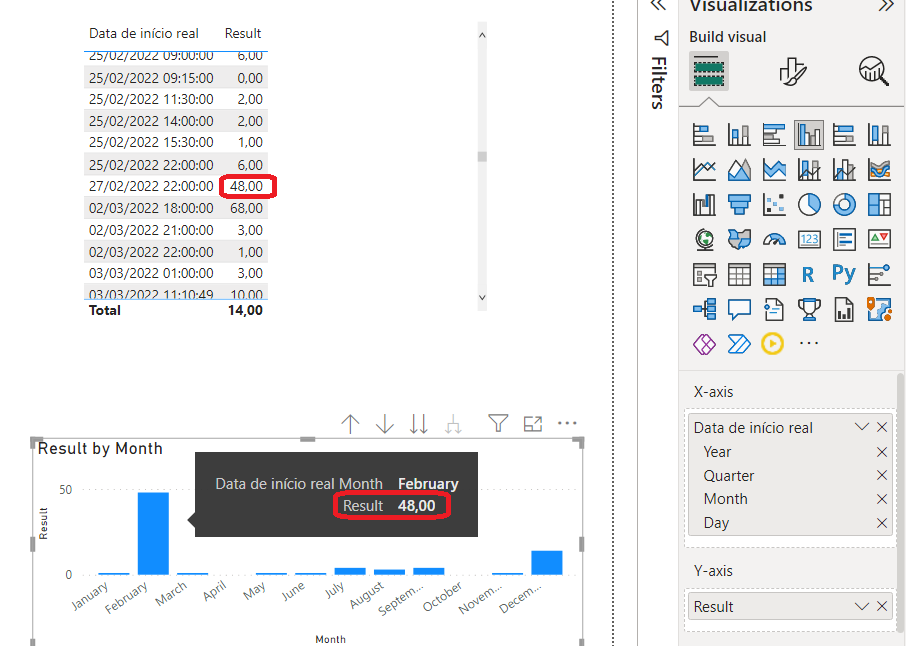Insert a Waterfall chart visual
The height and width of the screenshot is (646, 906).
tap(704, 204)
